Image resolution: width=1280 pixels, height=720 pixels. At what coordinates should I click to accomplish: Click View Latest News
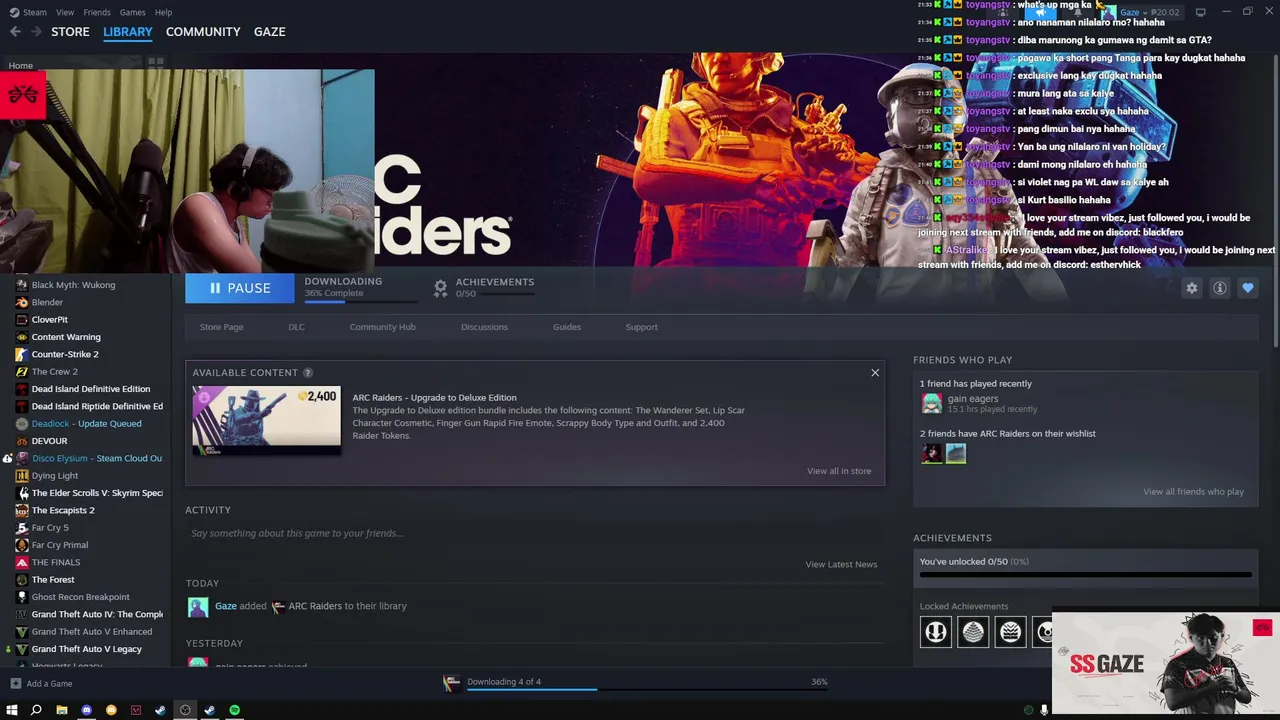pos(841,564)
